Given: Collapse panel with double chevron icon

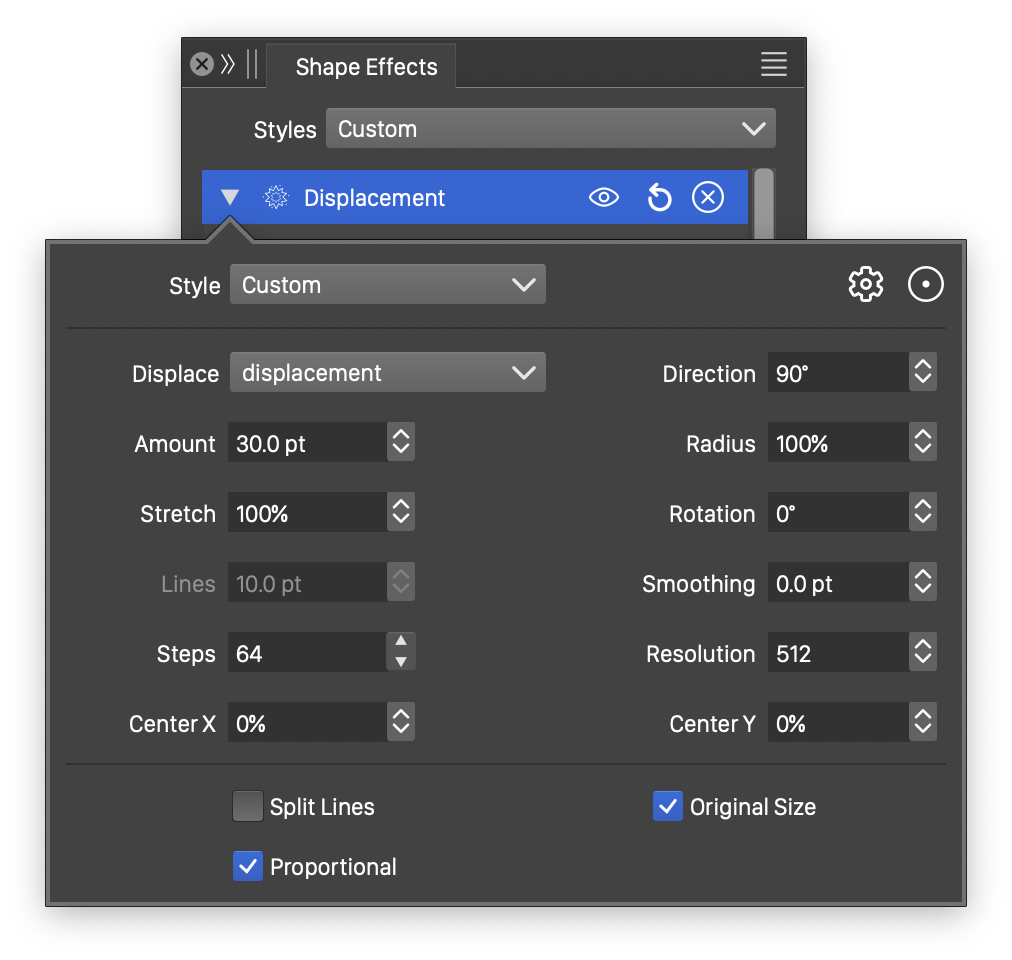Looking at the screenshot, I should tap(228, 65).
